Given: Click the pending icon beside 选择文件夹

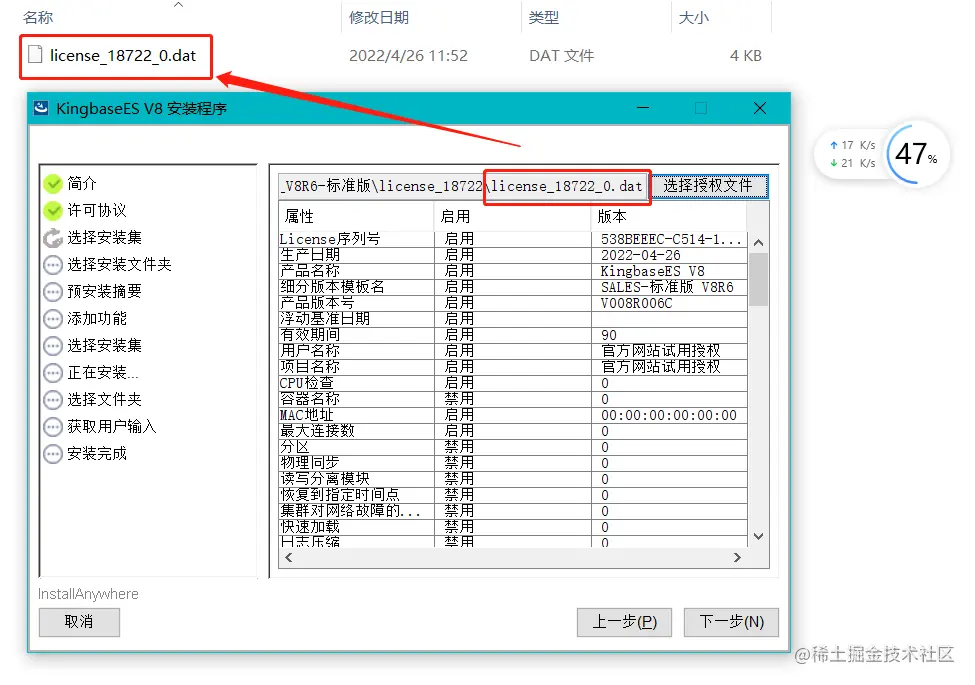Looking at the screenshot, I should [53, 400].
